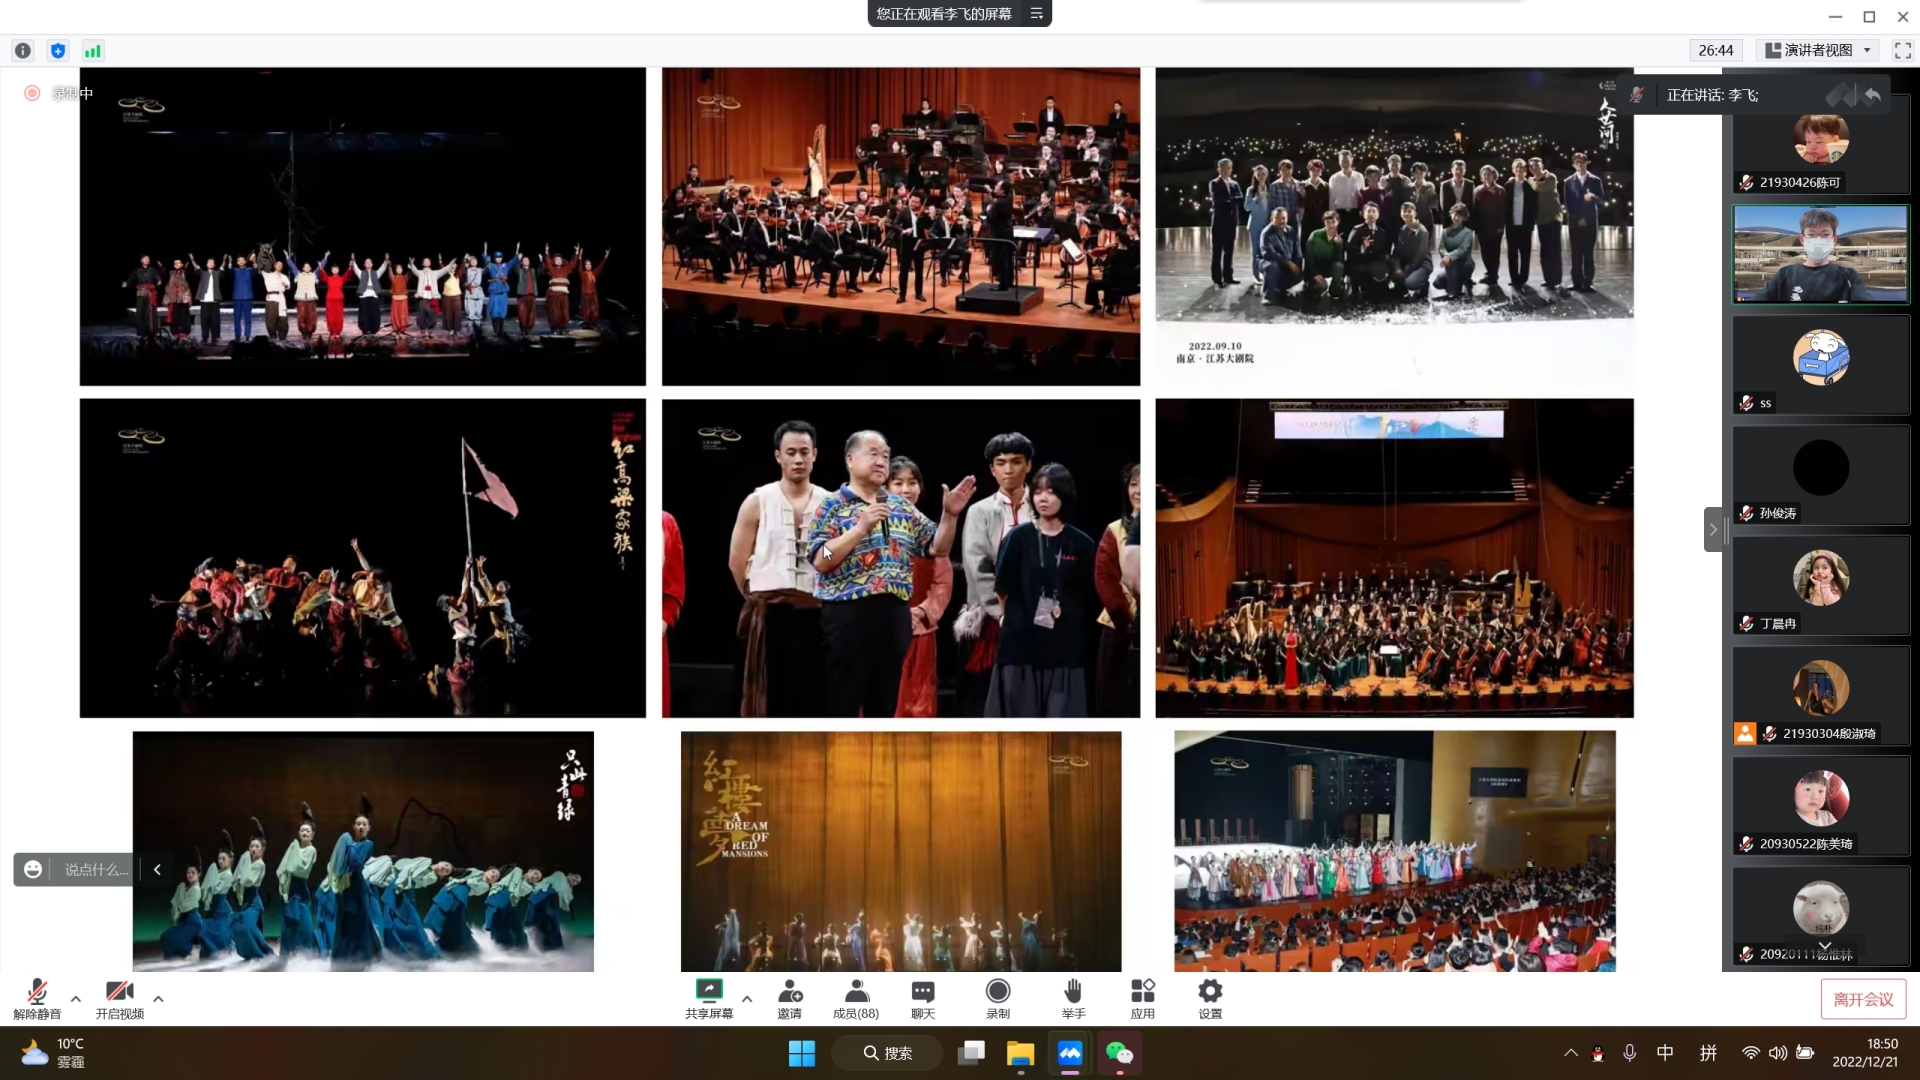Click the invite participants icon
The image size is (1920, 1080).
coord(790,998)
